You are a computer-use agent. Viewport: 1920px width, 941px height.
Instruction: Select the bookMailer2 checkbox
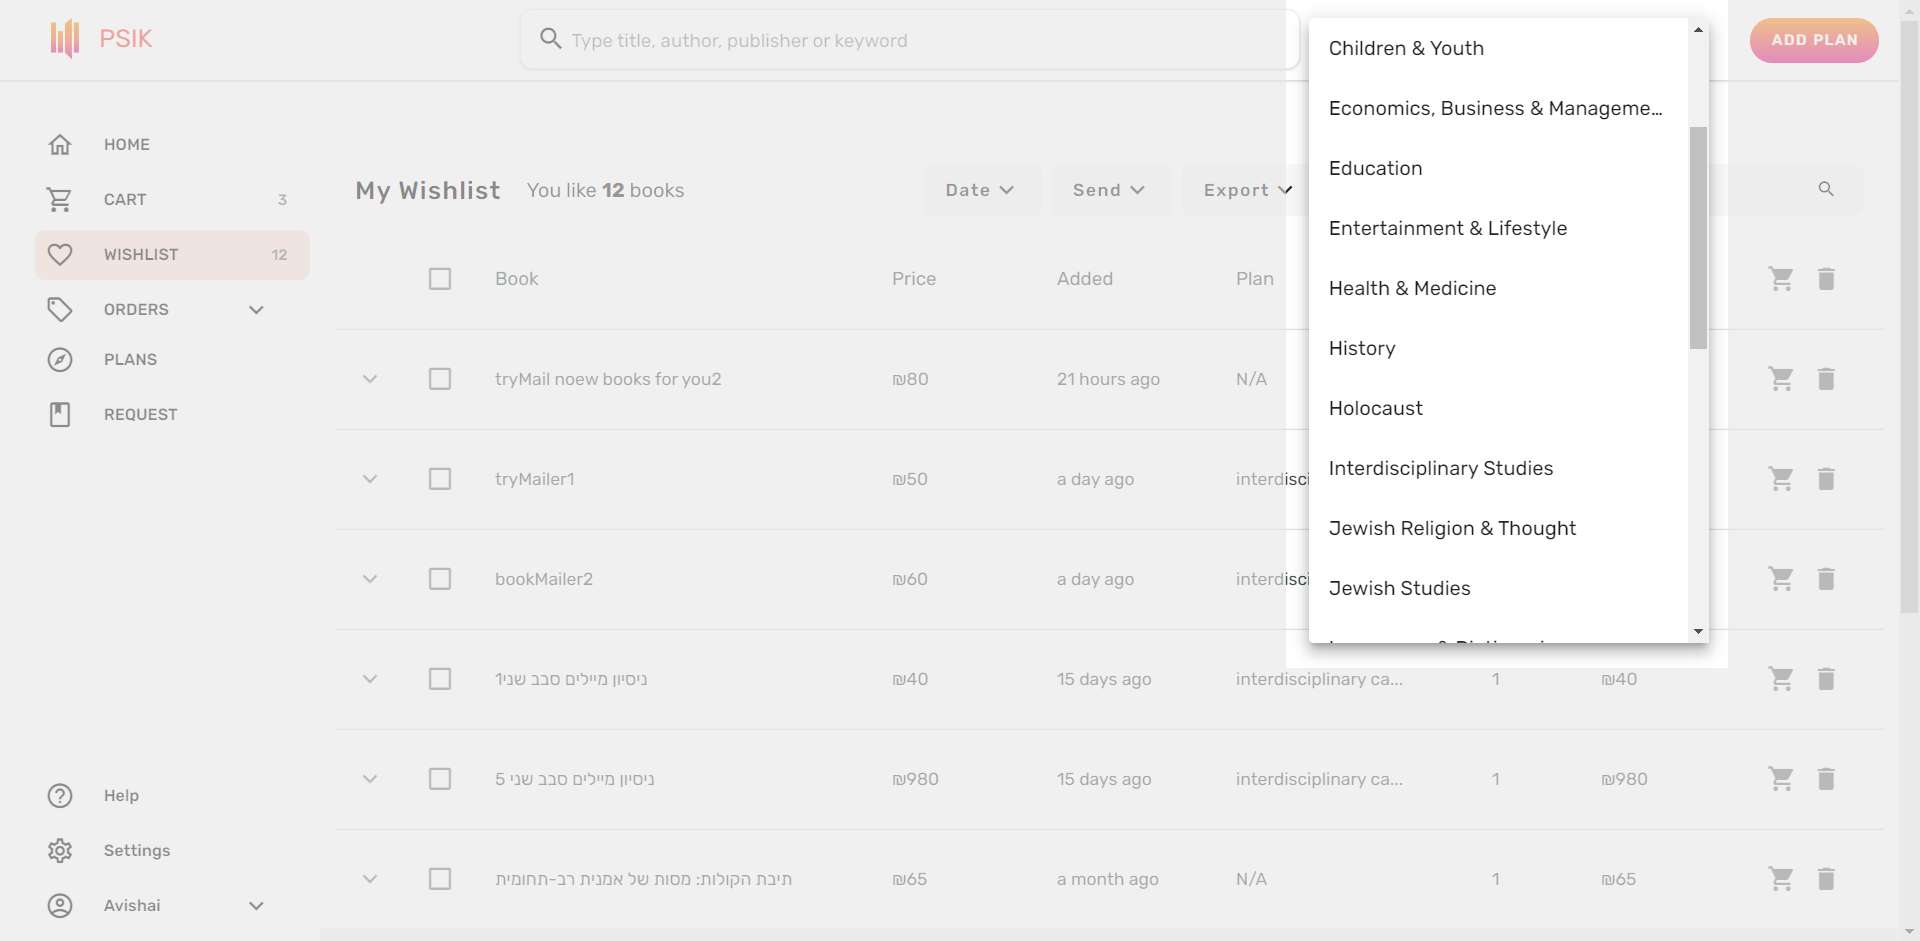(440, 579)
